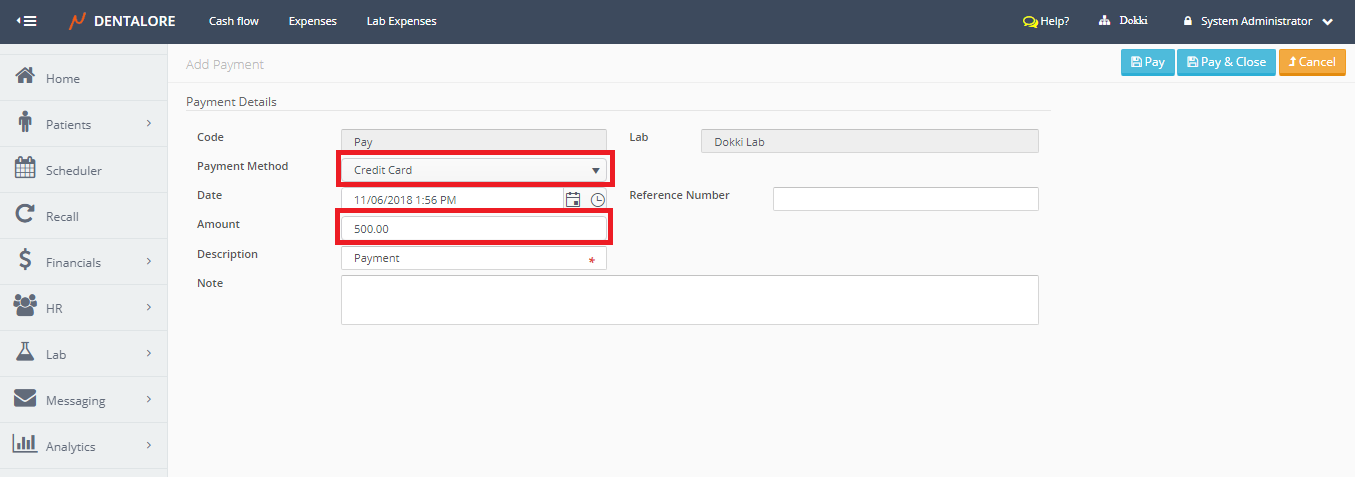
Task: Click the Help chat bubble icon
Action: (x=1030, y=21)
